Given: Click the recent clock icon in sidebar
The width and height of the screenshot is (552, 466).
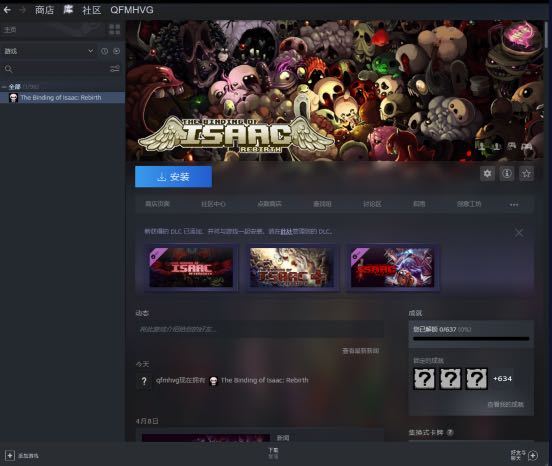Looking at the screenshot, I should 105,51.
